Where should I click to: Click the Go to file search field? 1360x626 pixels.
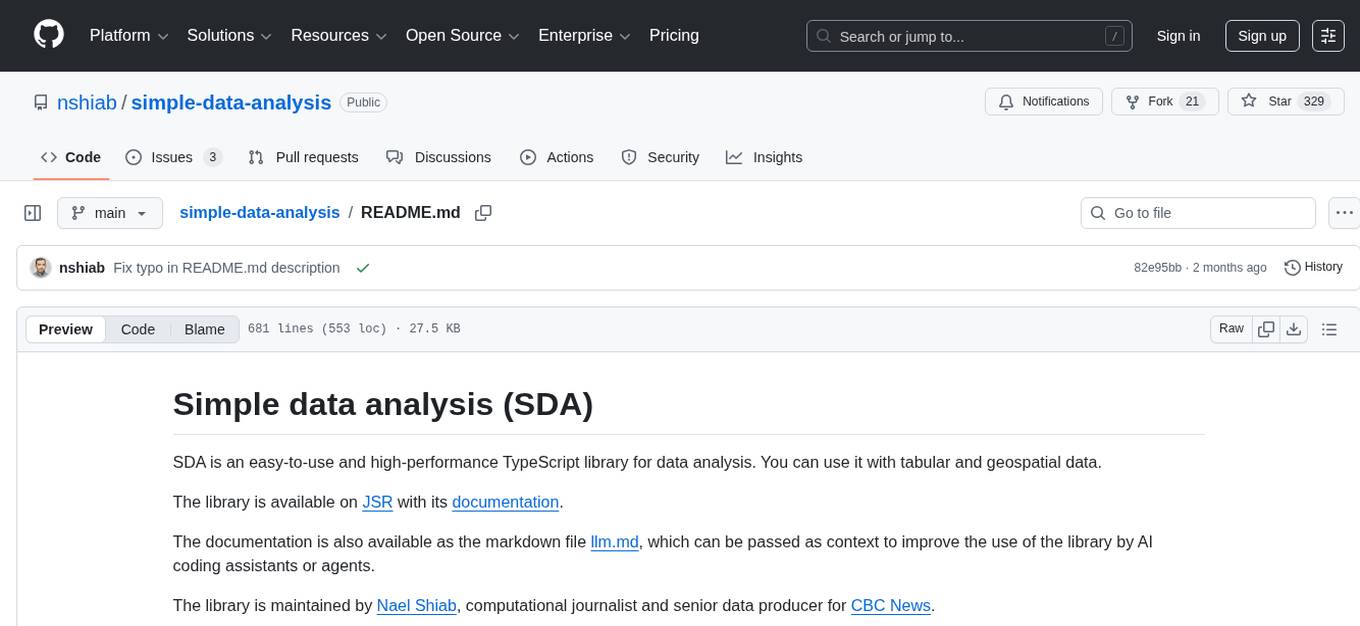(1197, 212)
